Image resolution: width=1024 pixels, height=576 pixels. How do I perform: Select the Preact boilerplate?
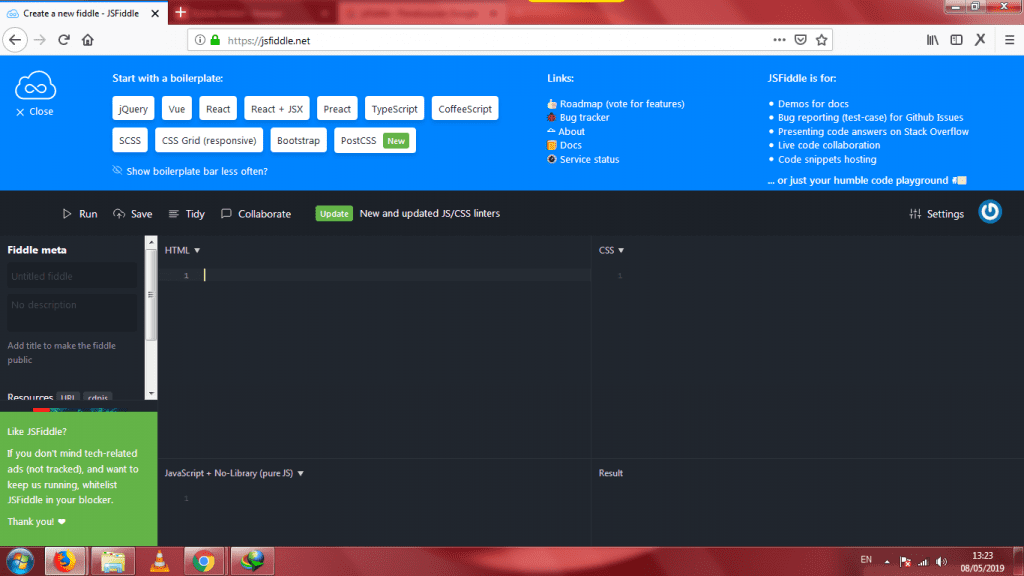coord(337,109)
